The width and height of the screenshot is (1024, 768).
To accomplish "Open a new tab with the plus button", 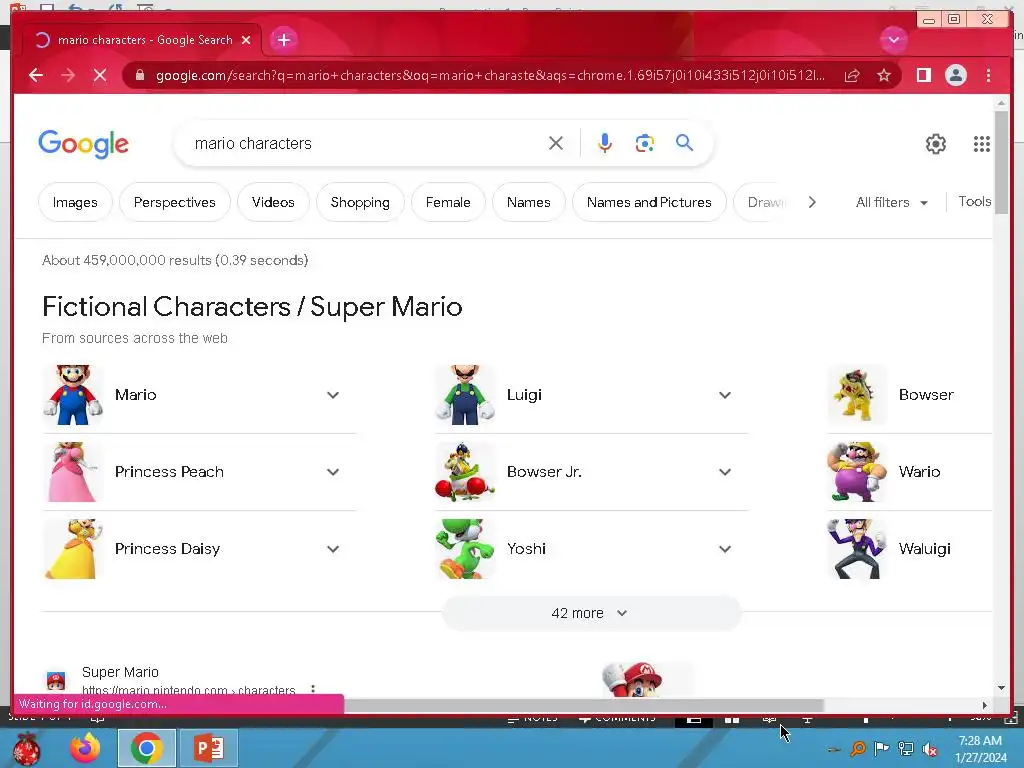I will tap(283, 40).
